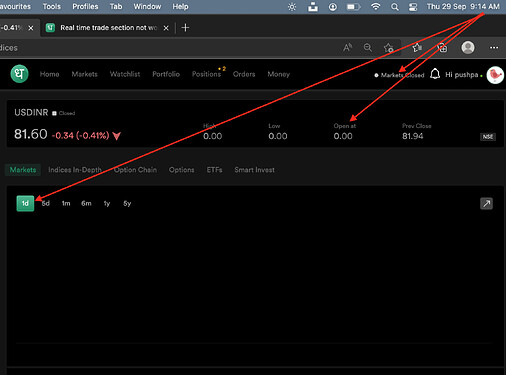The image size is (506, 375).
Task: Select the 1d chart range
Action: coord(25,203)
